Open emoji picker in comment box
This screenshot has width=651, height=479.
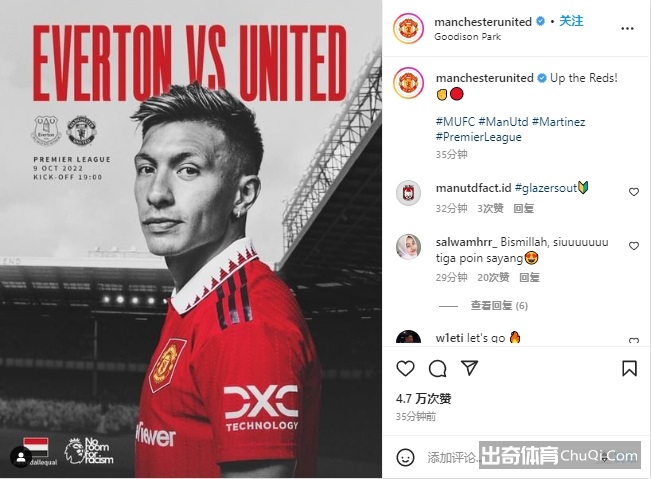[405, 457]
